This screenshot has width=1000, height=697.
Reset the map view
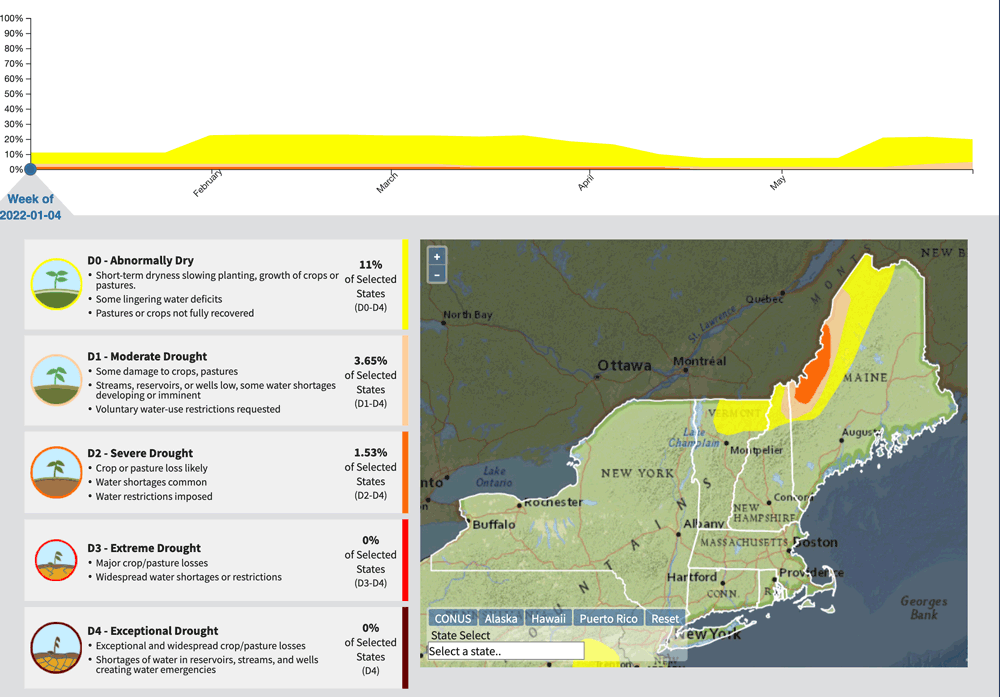(x=665, y=618)
